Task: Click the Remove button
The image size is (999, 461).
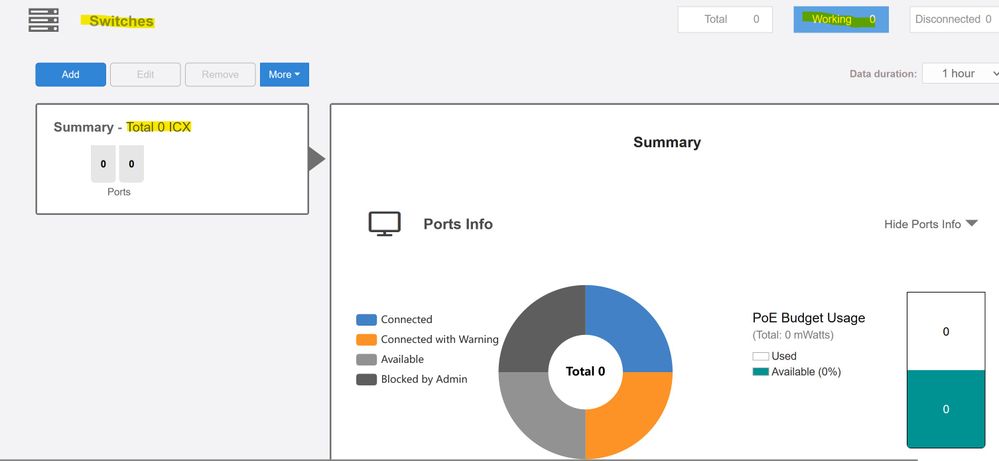Action: click(x=220, y=75)
